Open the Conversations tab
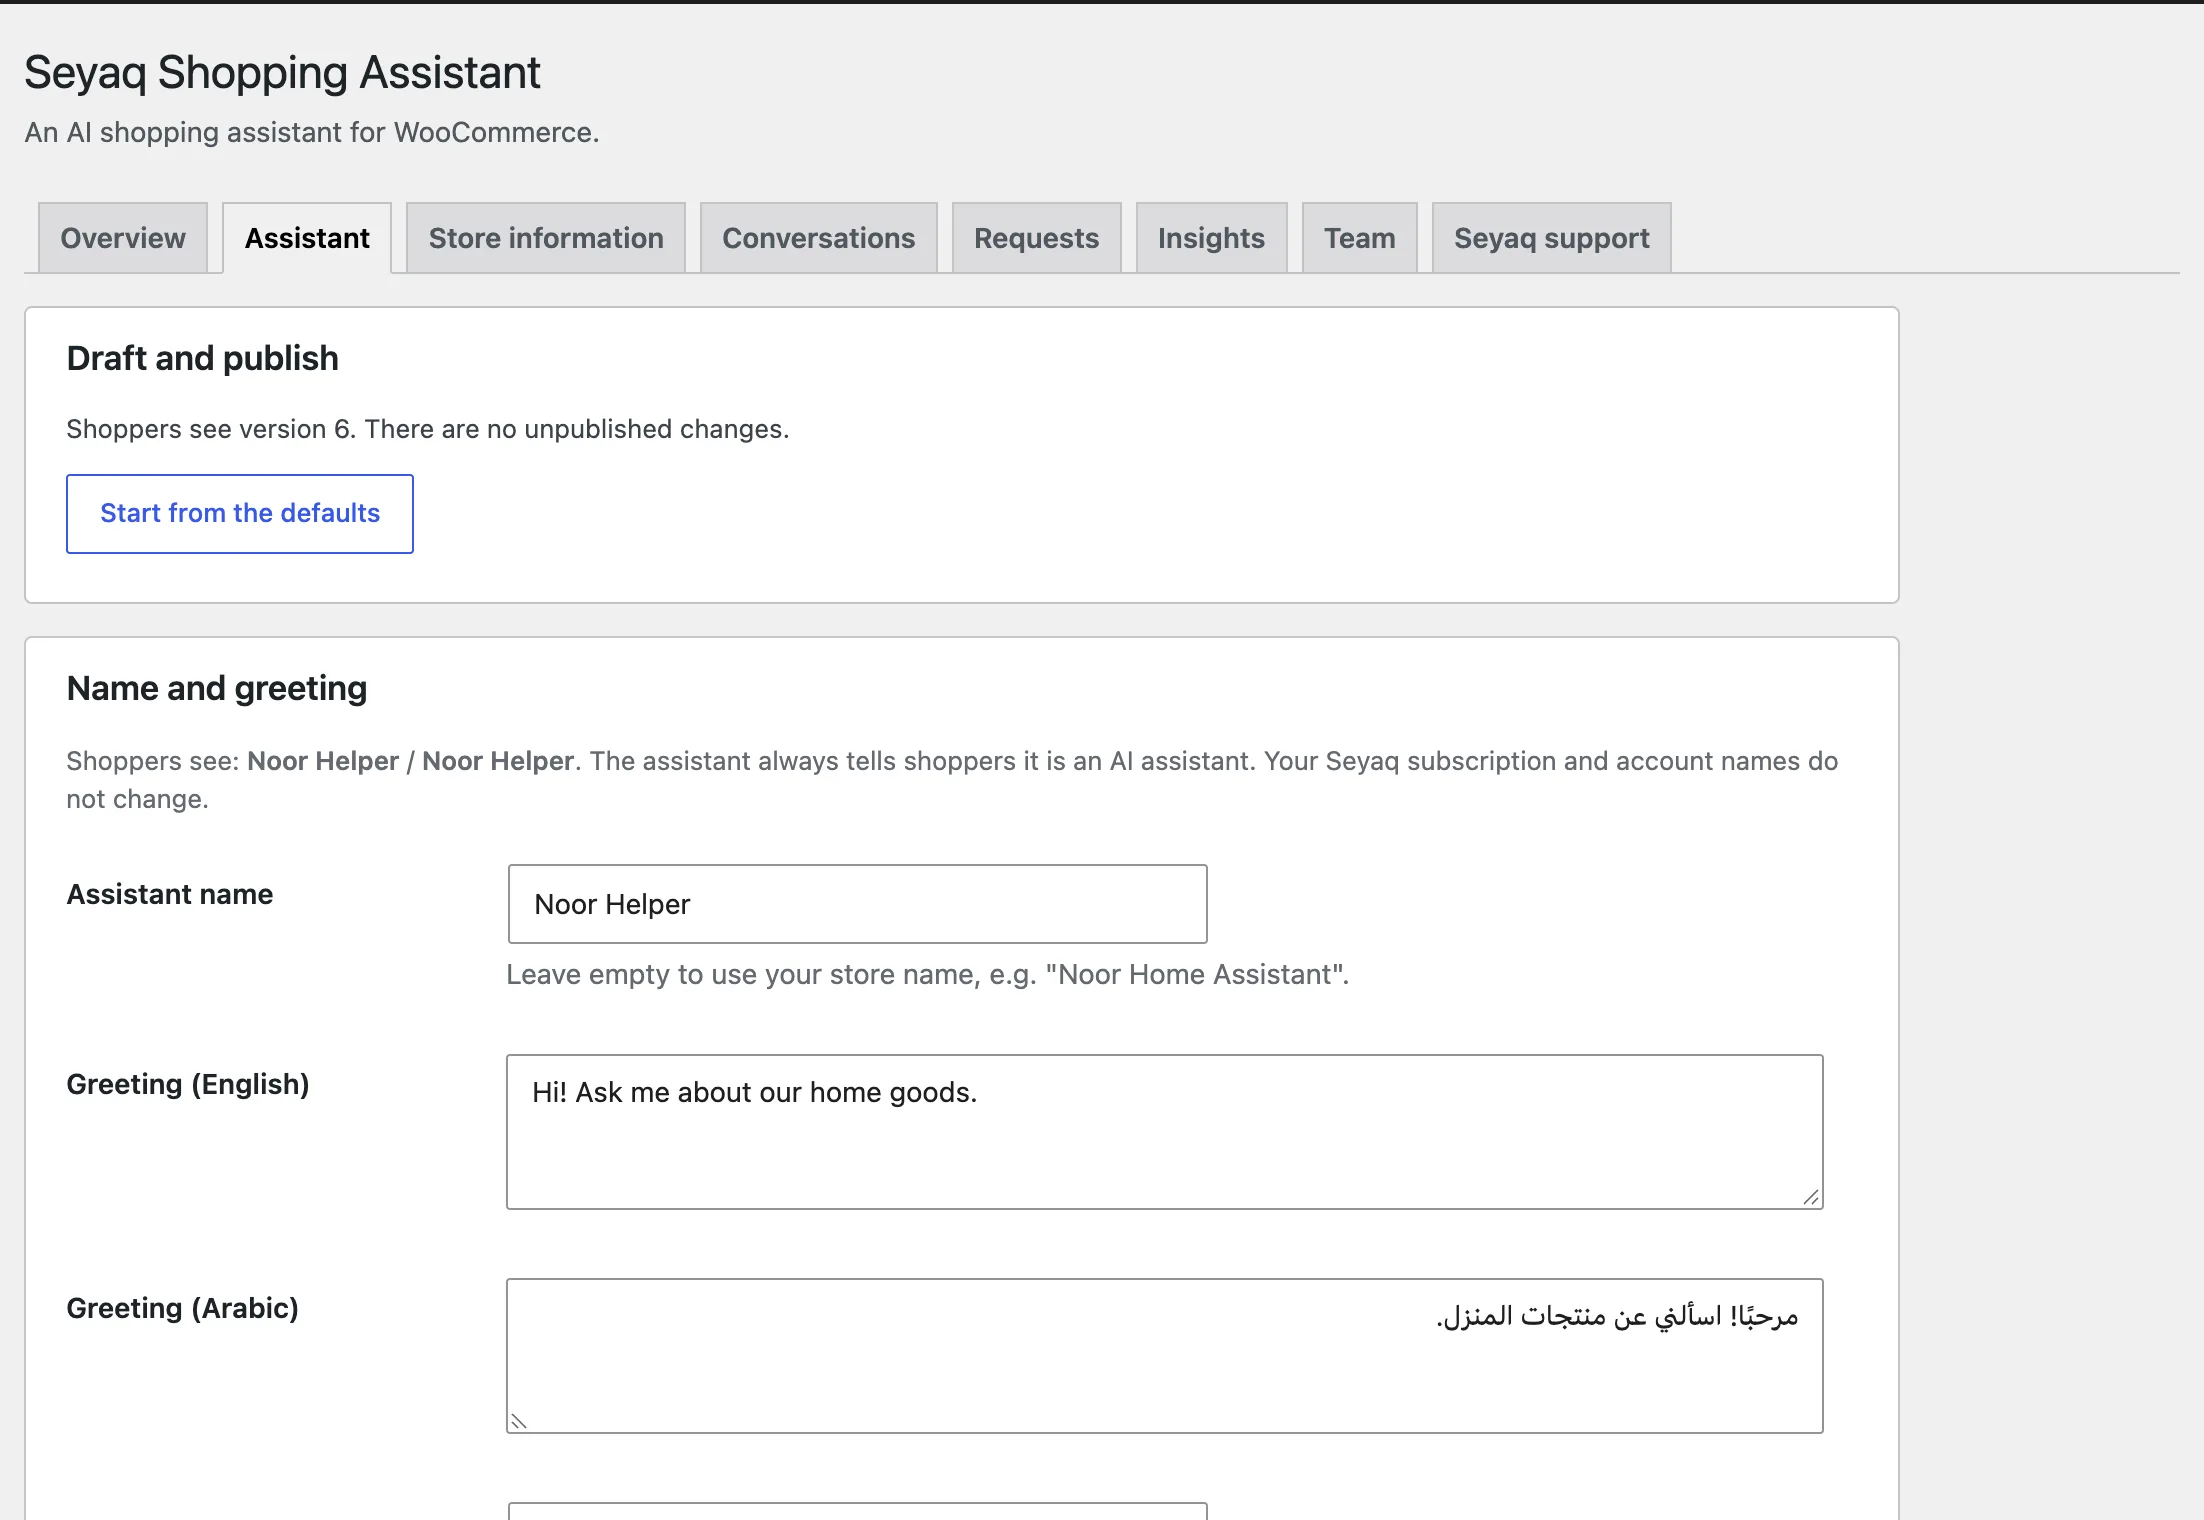2204x1520 pixels. click(819, 238)
